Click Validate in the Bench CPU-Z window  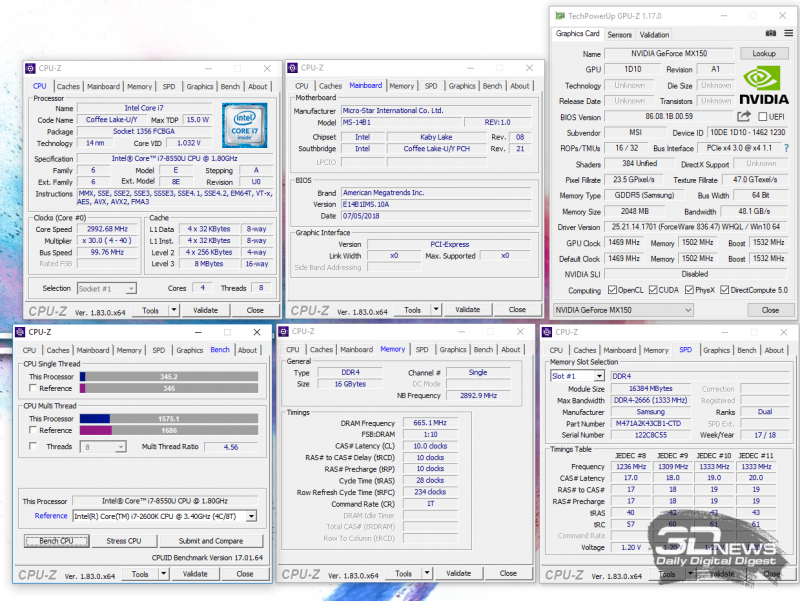tap(195, 574)
